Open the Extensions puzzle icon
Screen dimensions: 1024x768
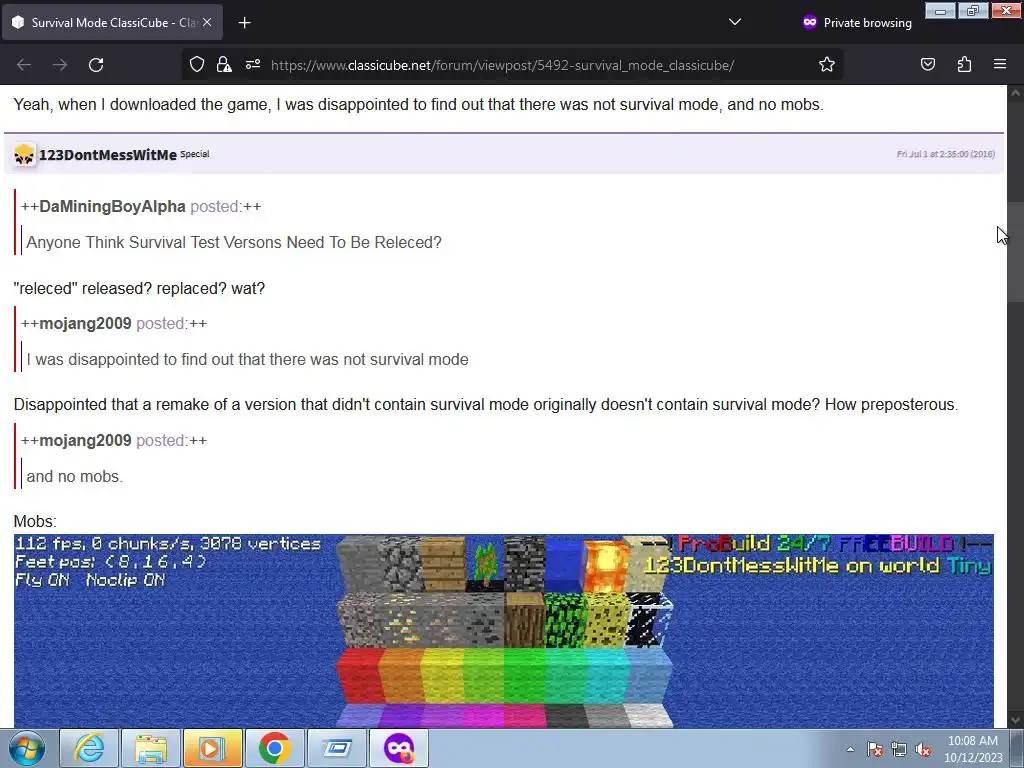tap(964, 65)
